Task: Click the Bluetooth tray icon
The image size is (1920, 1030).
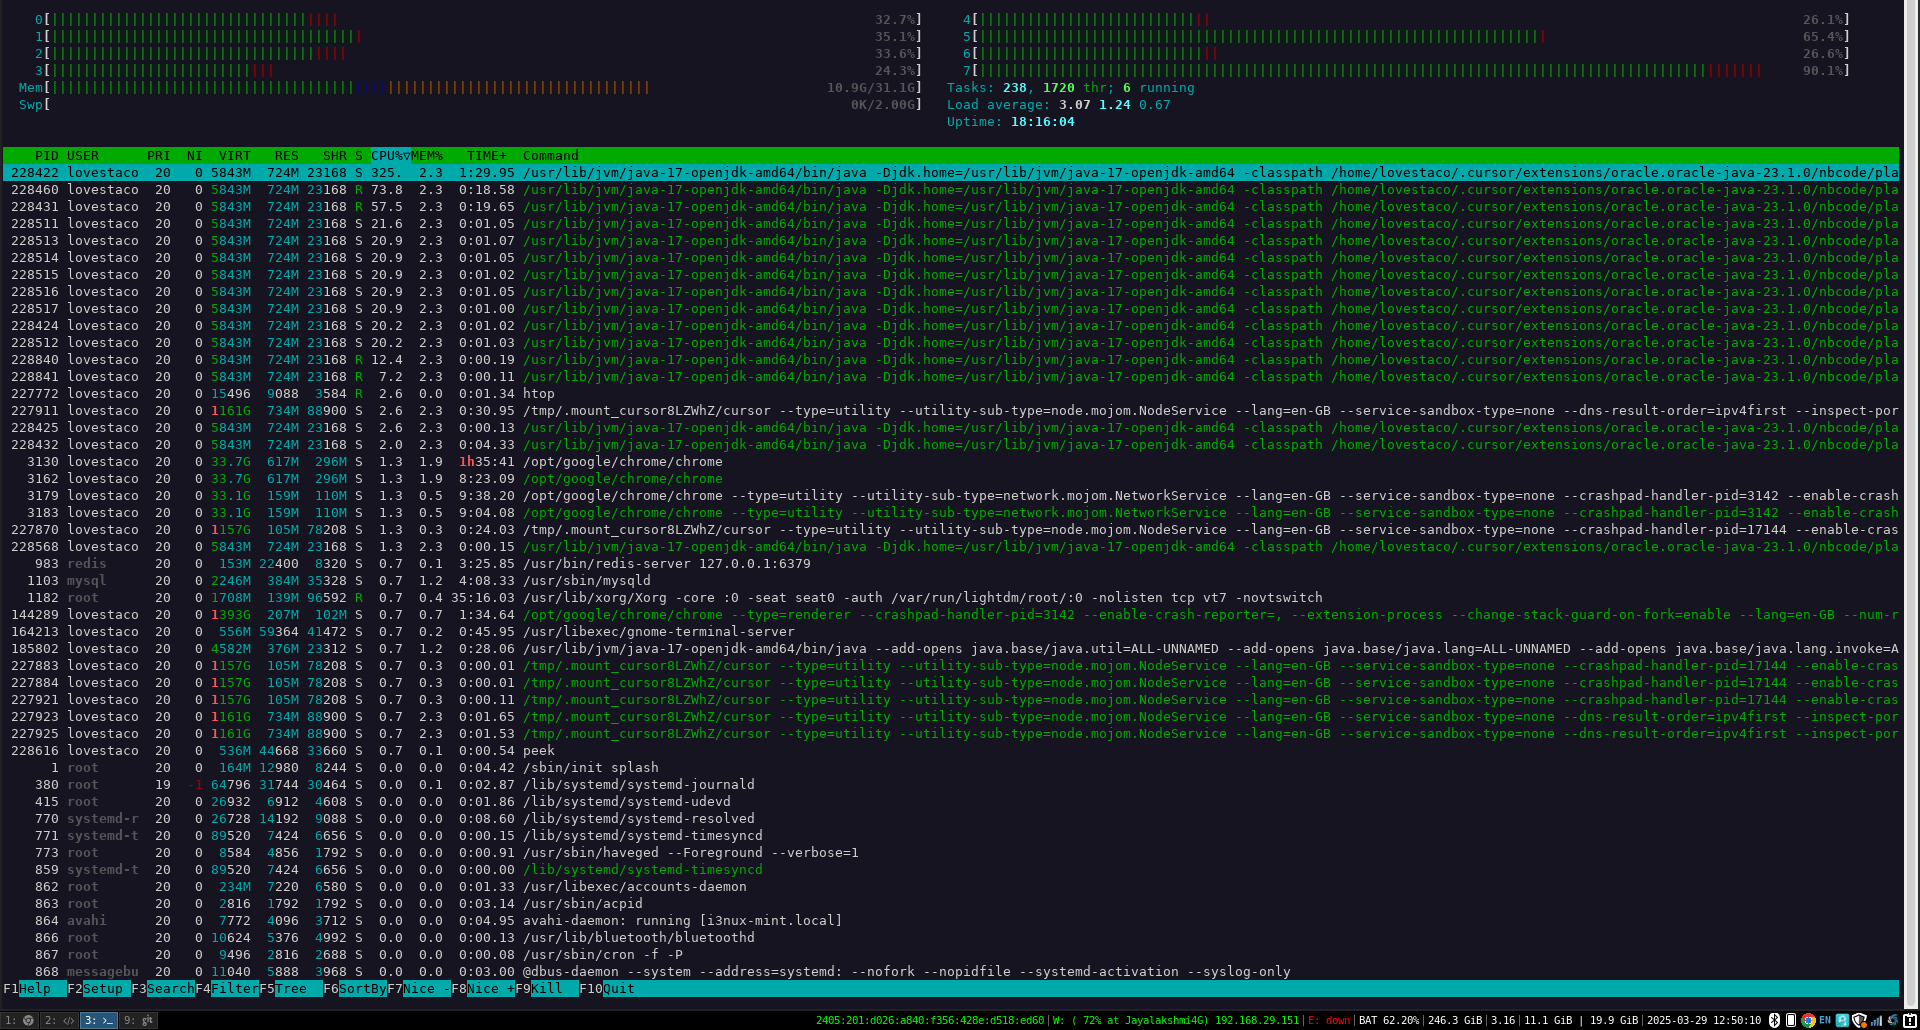Action: tap(1775, 1020)
